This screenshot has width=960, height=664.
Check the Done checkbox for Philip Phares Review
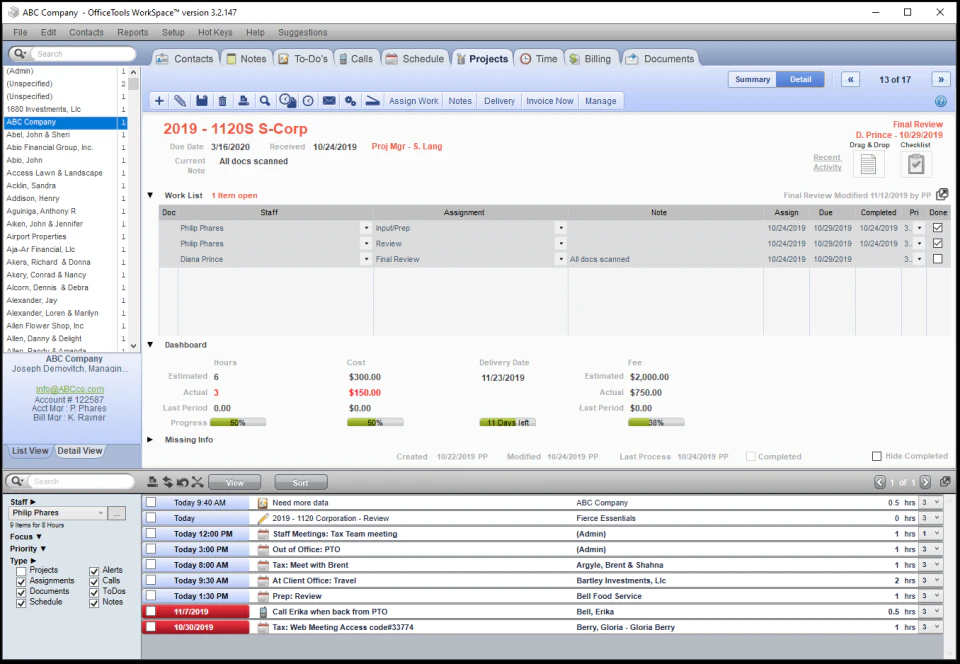936,243
